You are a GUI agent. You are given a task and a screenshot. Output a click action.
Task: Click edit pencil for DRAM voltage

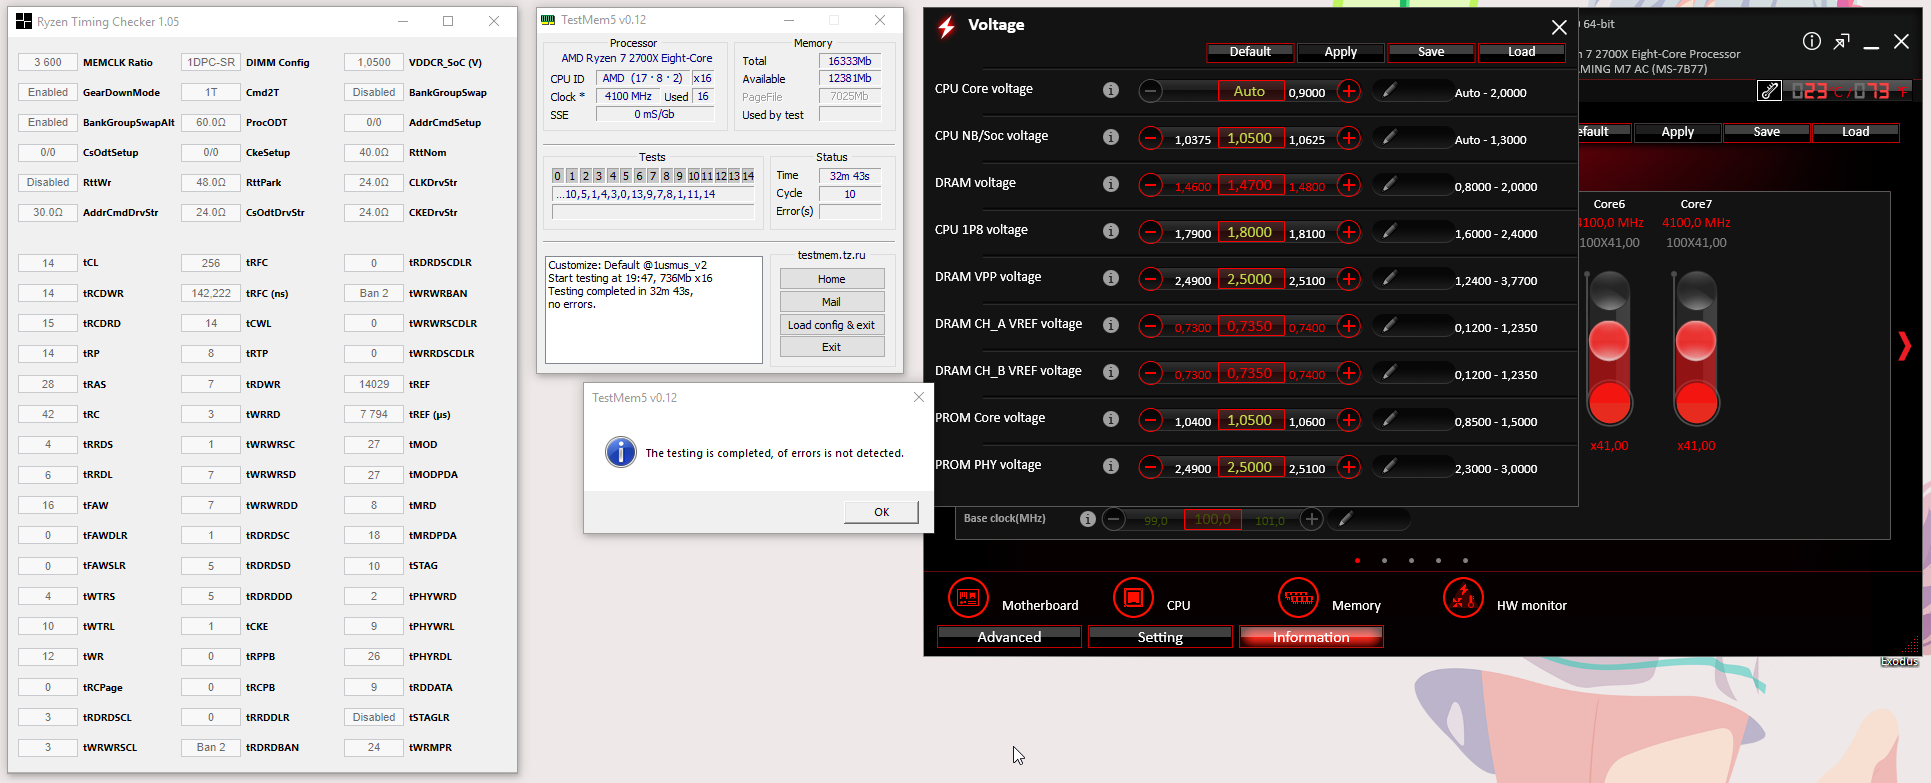click(1389, 185)
